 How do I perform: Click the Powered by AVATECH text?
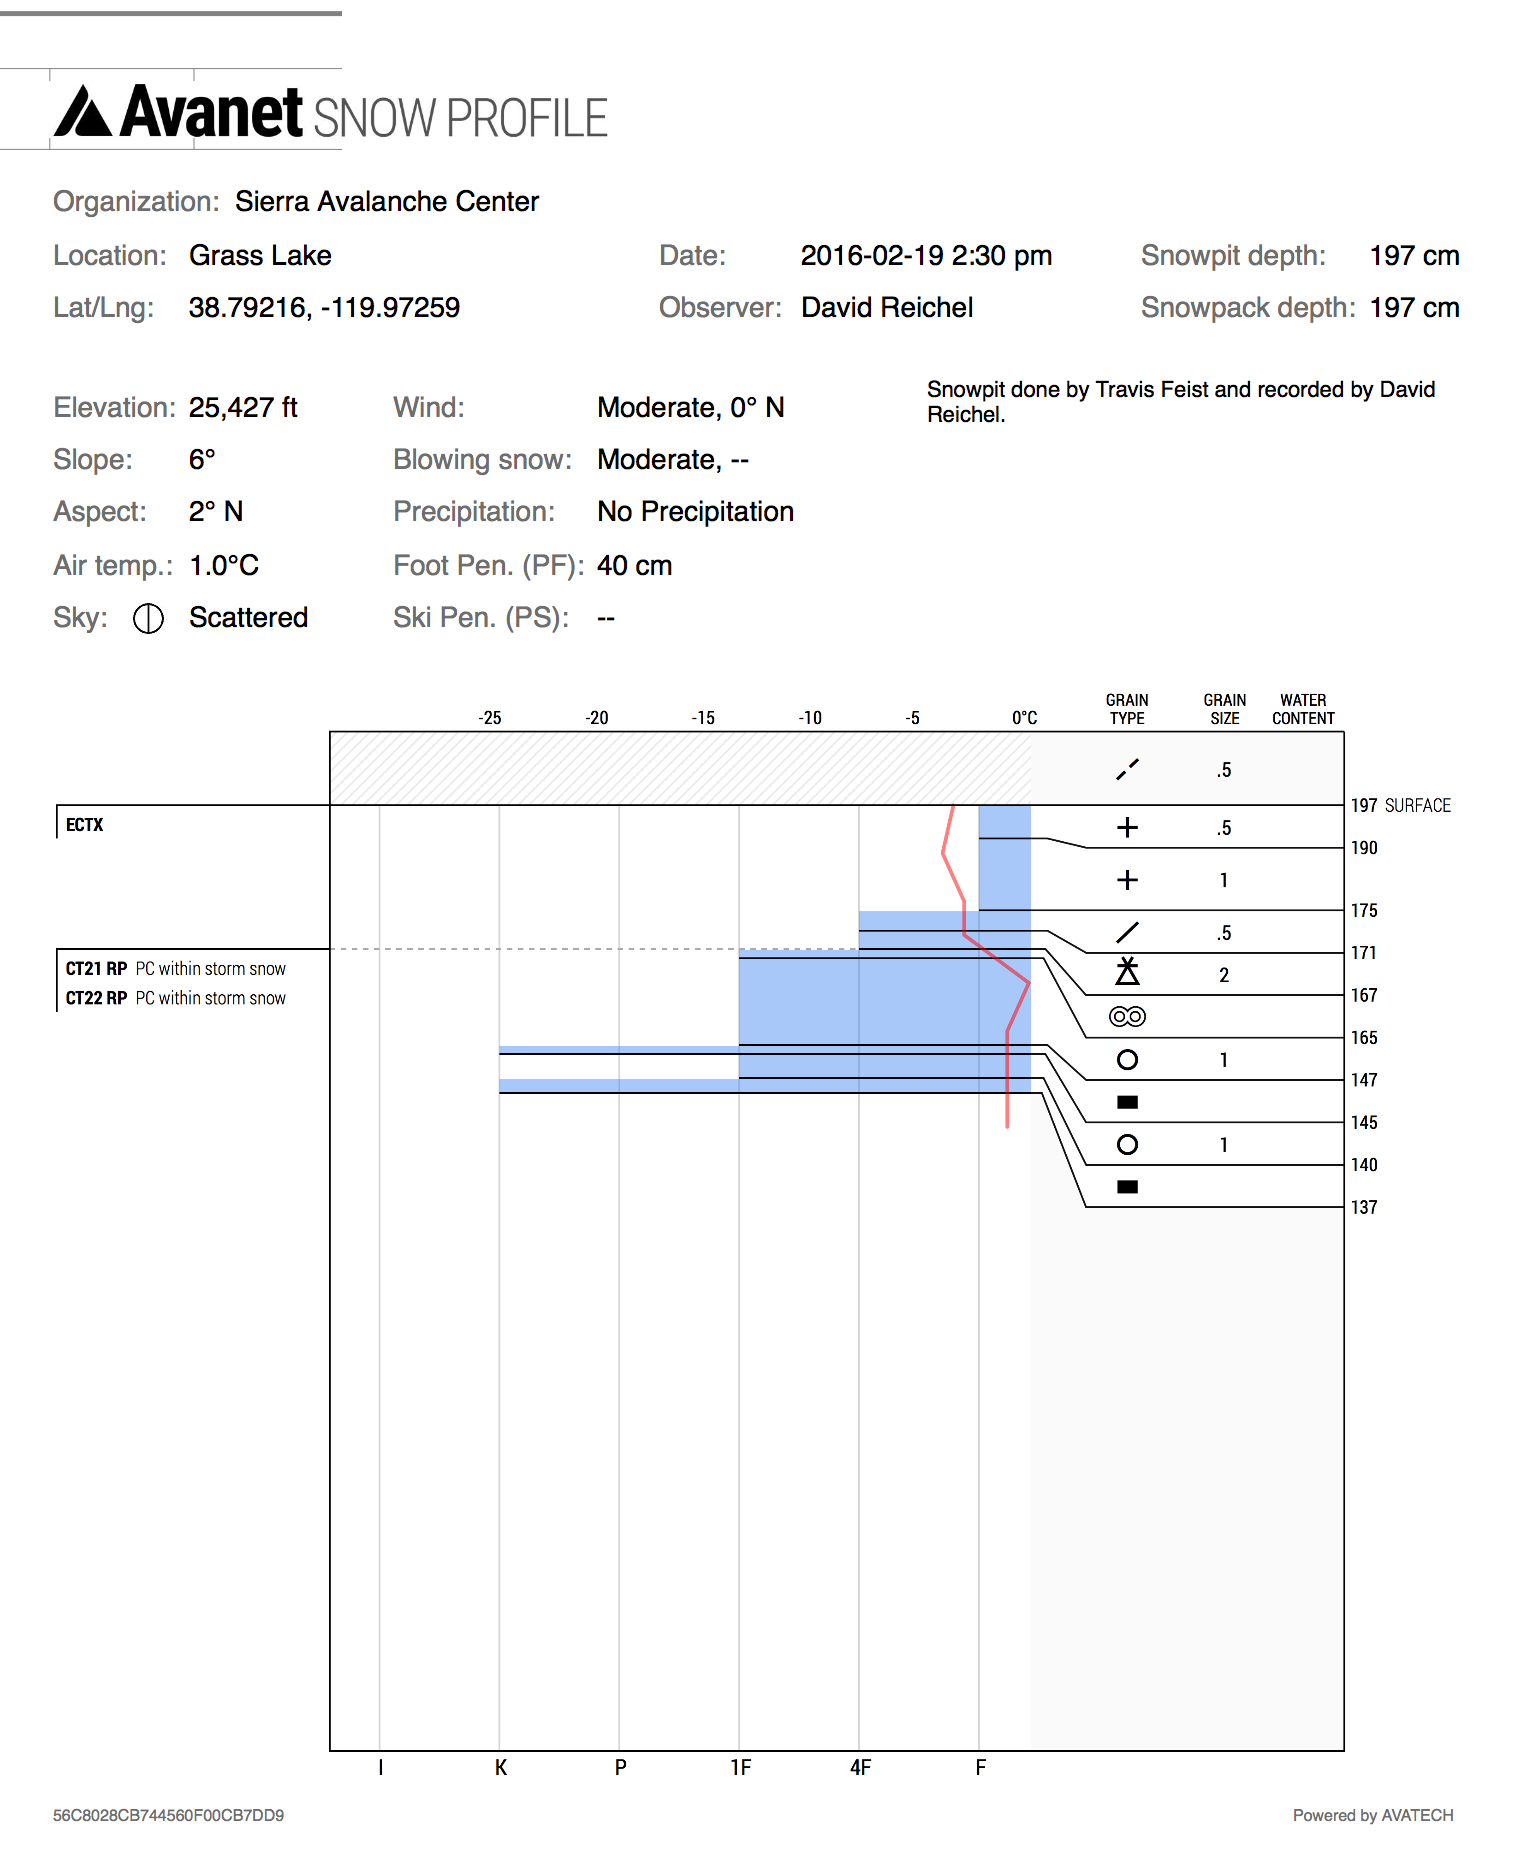coord(1372,1815)
